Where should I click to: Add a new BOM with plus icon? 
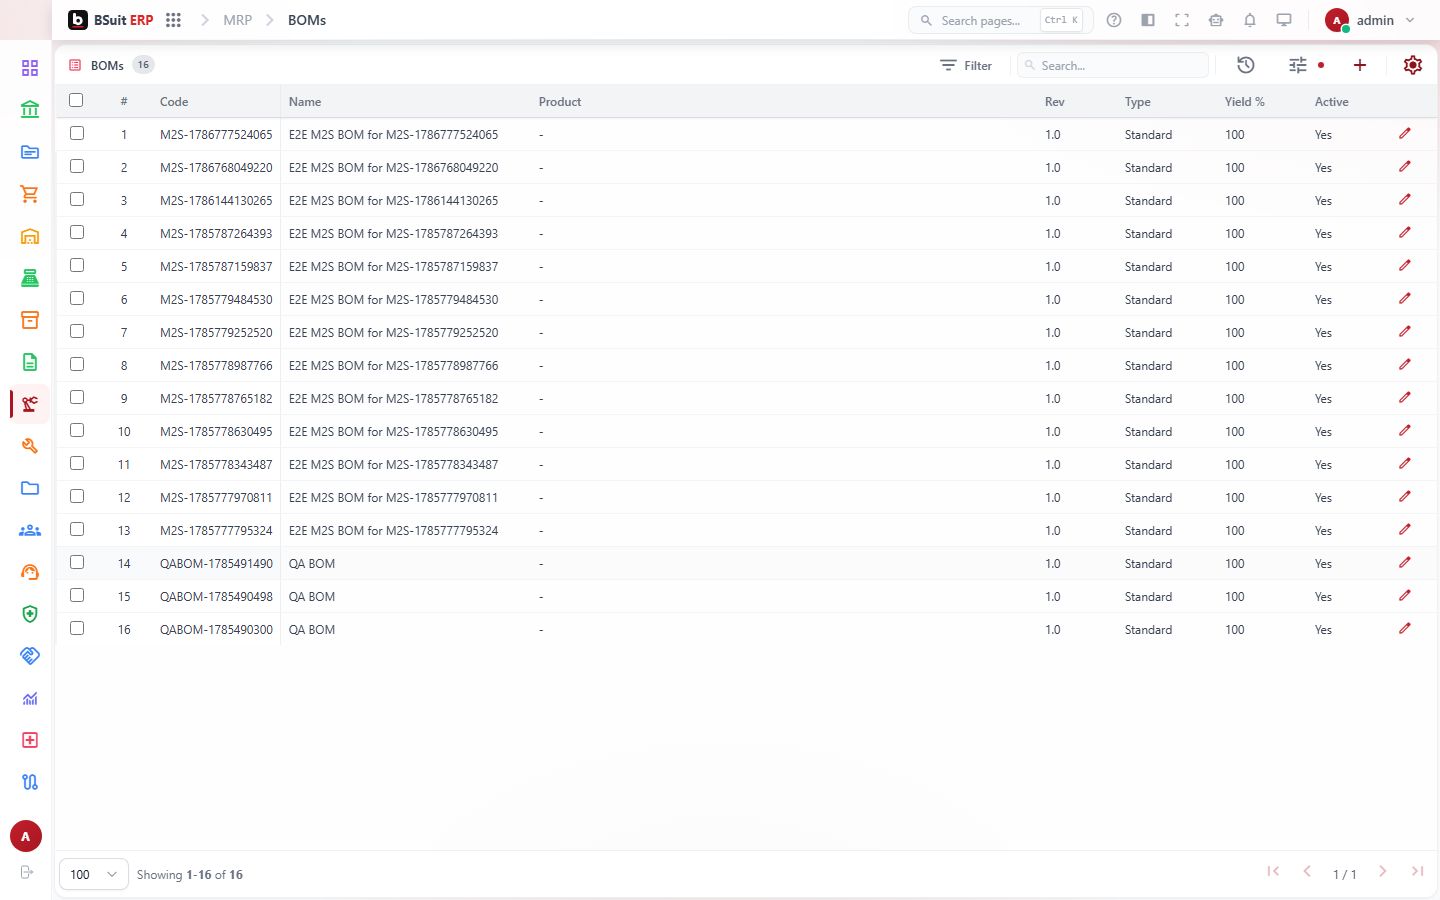(1360, 65)
